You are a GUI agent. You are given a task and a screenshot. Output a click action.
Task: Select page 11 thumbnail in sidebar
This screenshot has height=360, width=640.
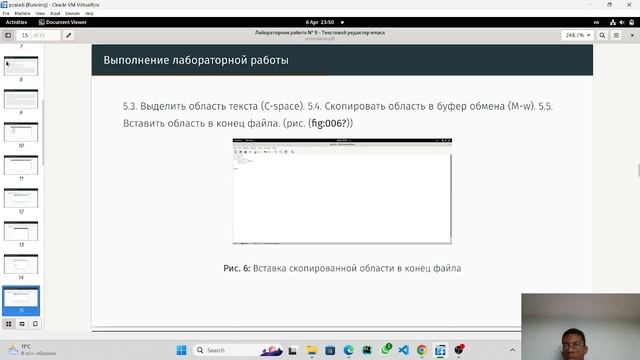coord(21,165)
